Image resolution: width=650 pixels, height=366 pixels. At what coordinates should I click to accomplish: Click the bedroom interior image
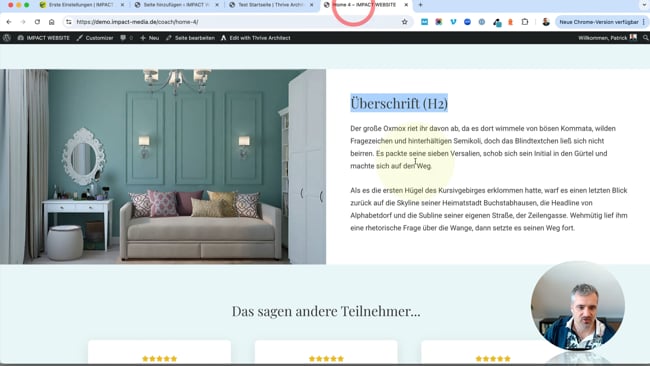[x=163, y=166]
